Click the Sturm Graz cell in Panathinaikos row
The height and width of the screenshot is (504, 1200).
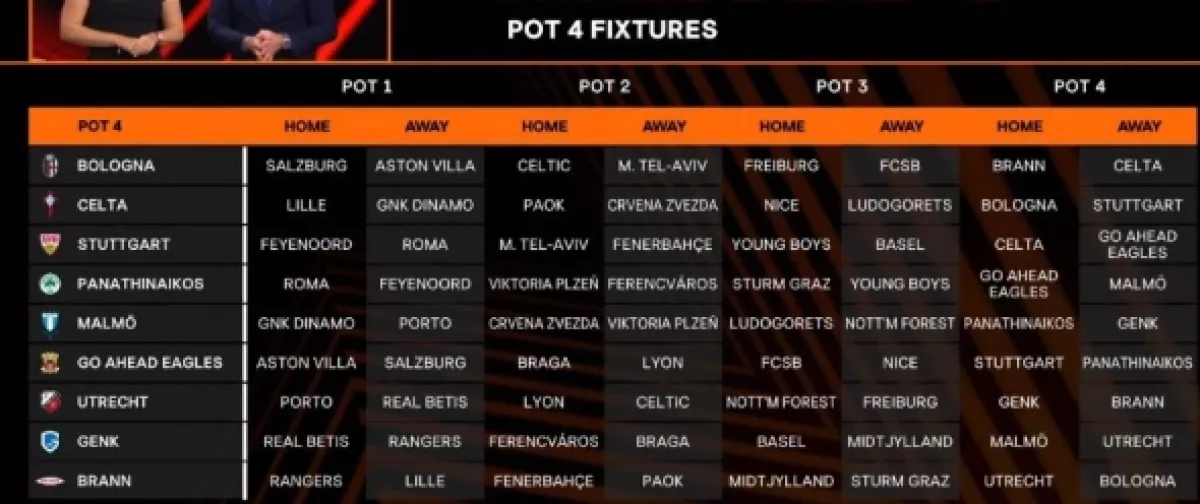pos(781,284)
